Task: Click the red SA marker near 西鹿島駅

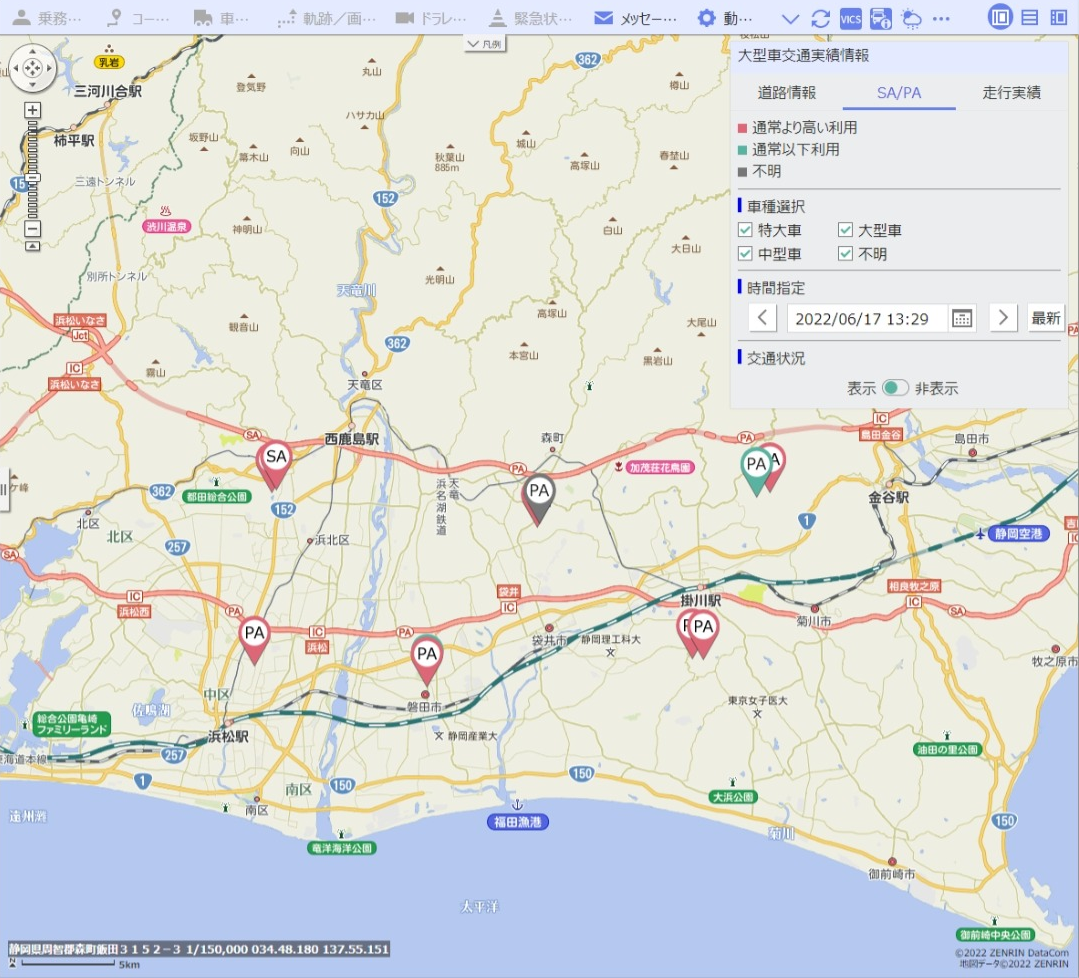Action: 275,459
